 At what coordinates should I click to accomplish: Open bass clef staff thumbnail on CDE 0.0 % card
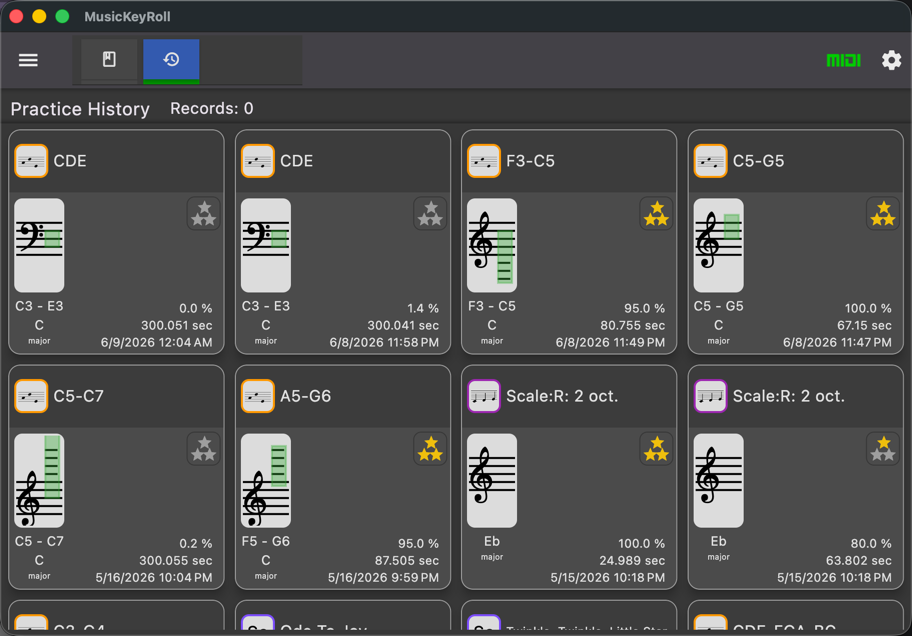pyautogui.click(x=39, y=245)
